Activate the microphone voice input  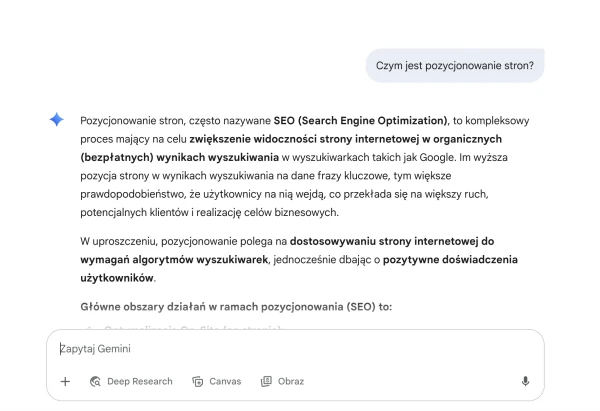point(525,381)
